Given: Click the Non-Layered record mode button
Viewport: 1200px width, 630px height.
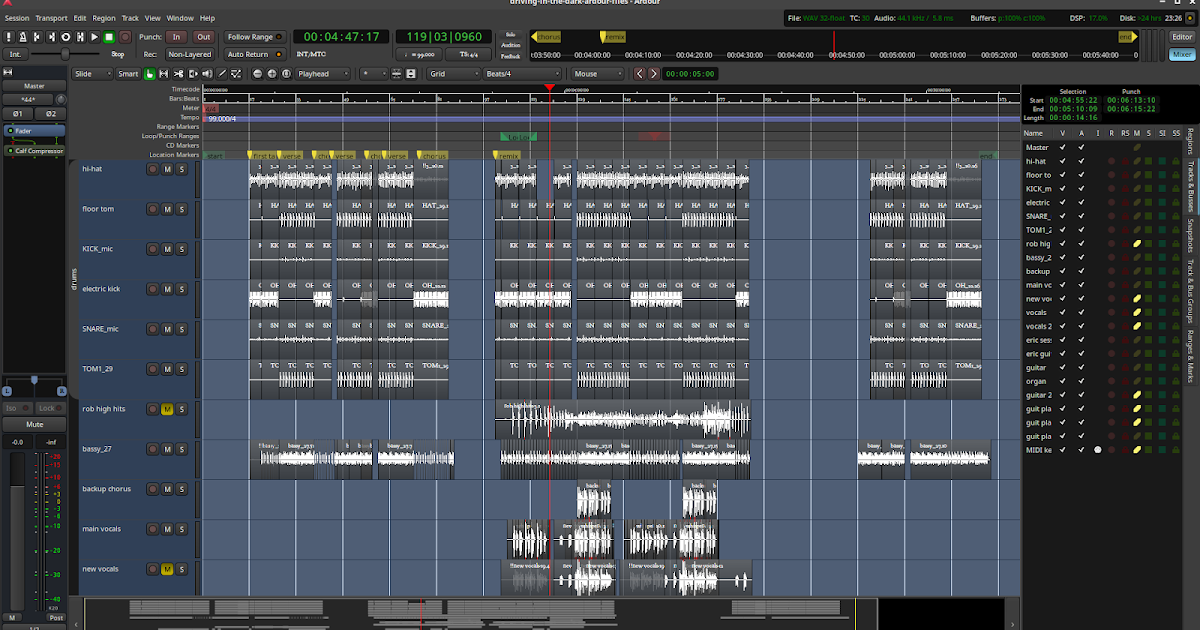Looking at the screenshot, I should (190, 53).
